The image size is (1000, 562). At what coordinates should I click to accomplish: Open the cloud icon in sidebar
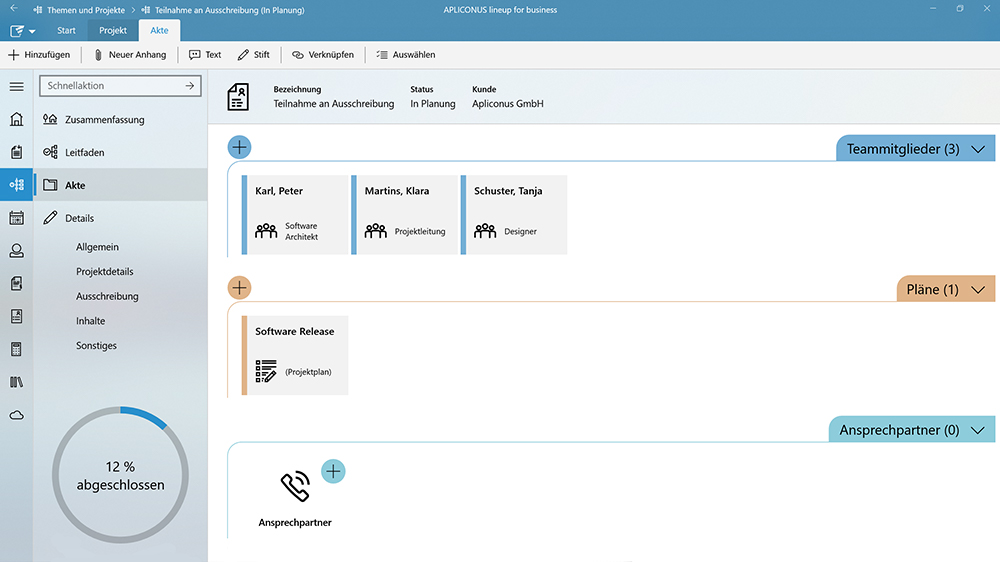17,415
